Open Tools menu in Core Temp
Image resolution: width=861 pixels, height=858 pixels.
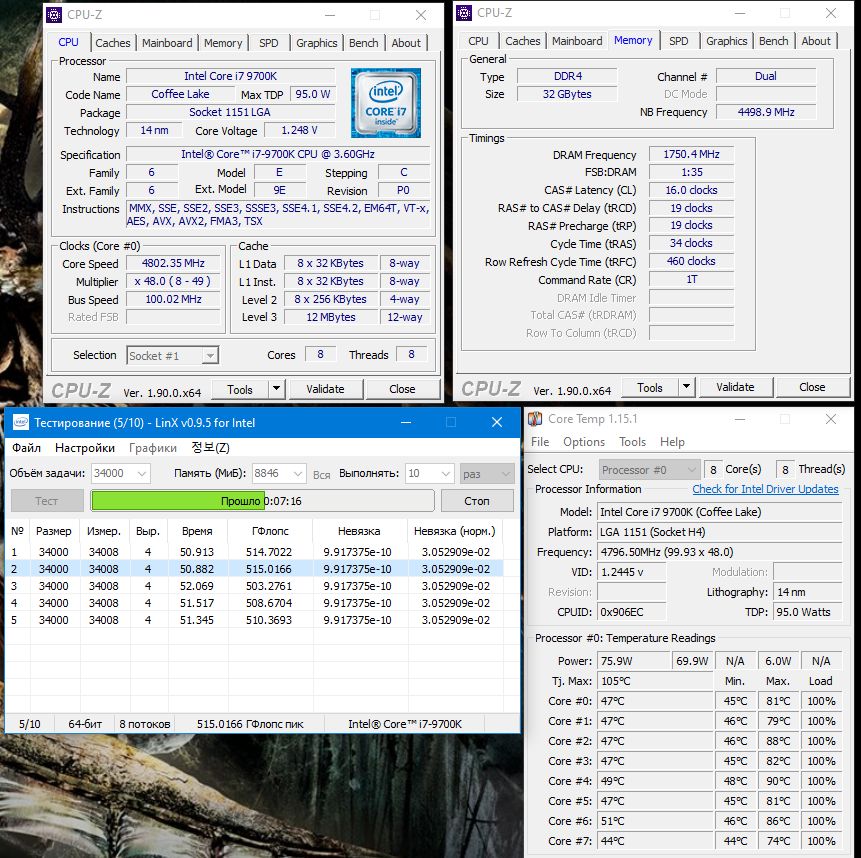(633, 442)
